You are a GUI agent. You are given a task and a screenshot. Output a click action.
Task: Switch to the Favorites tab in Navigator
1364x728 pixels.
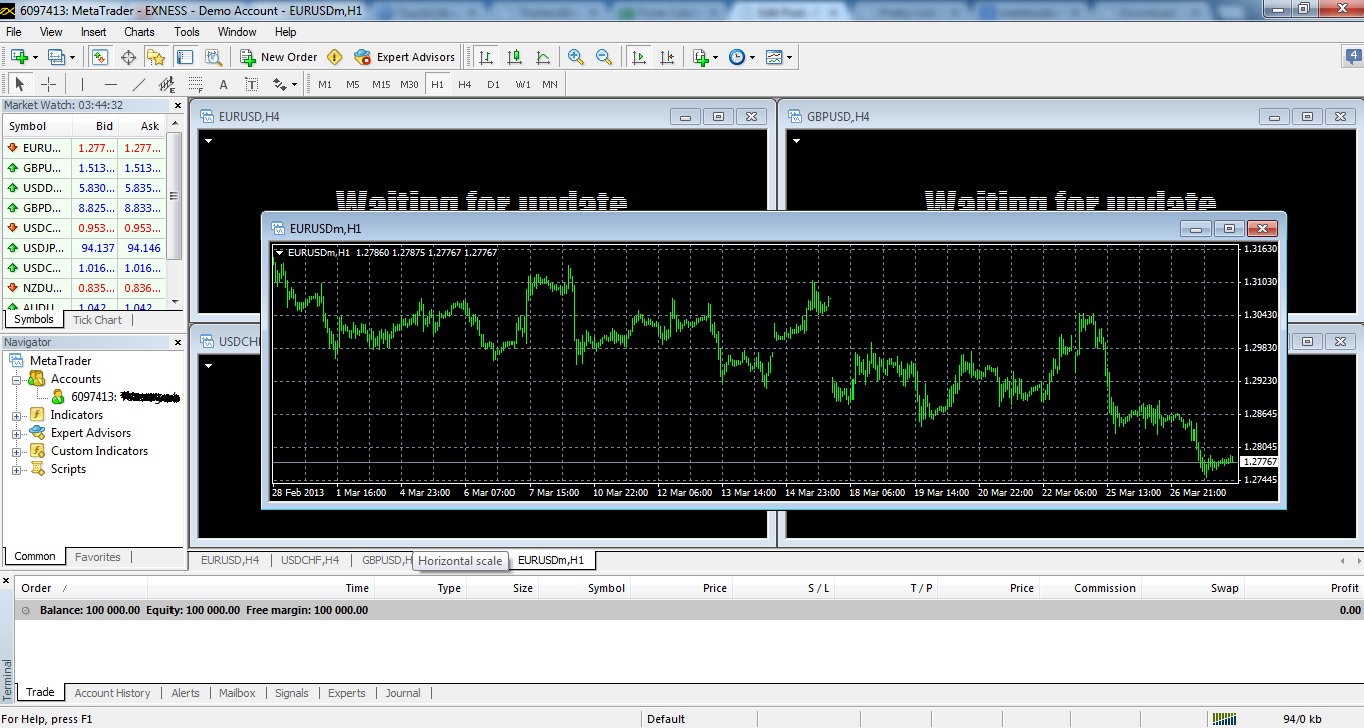coord(98,557)
